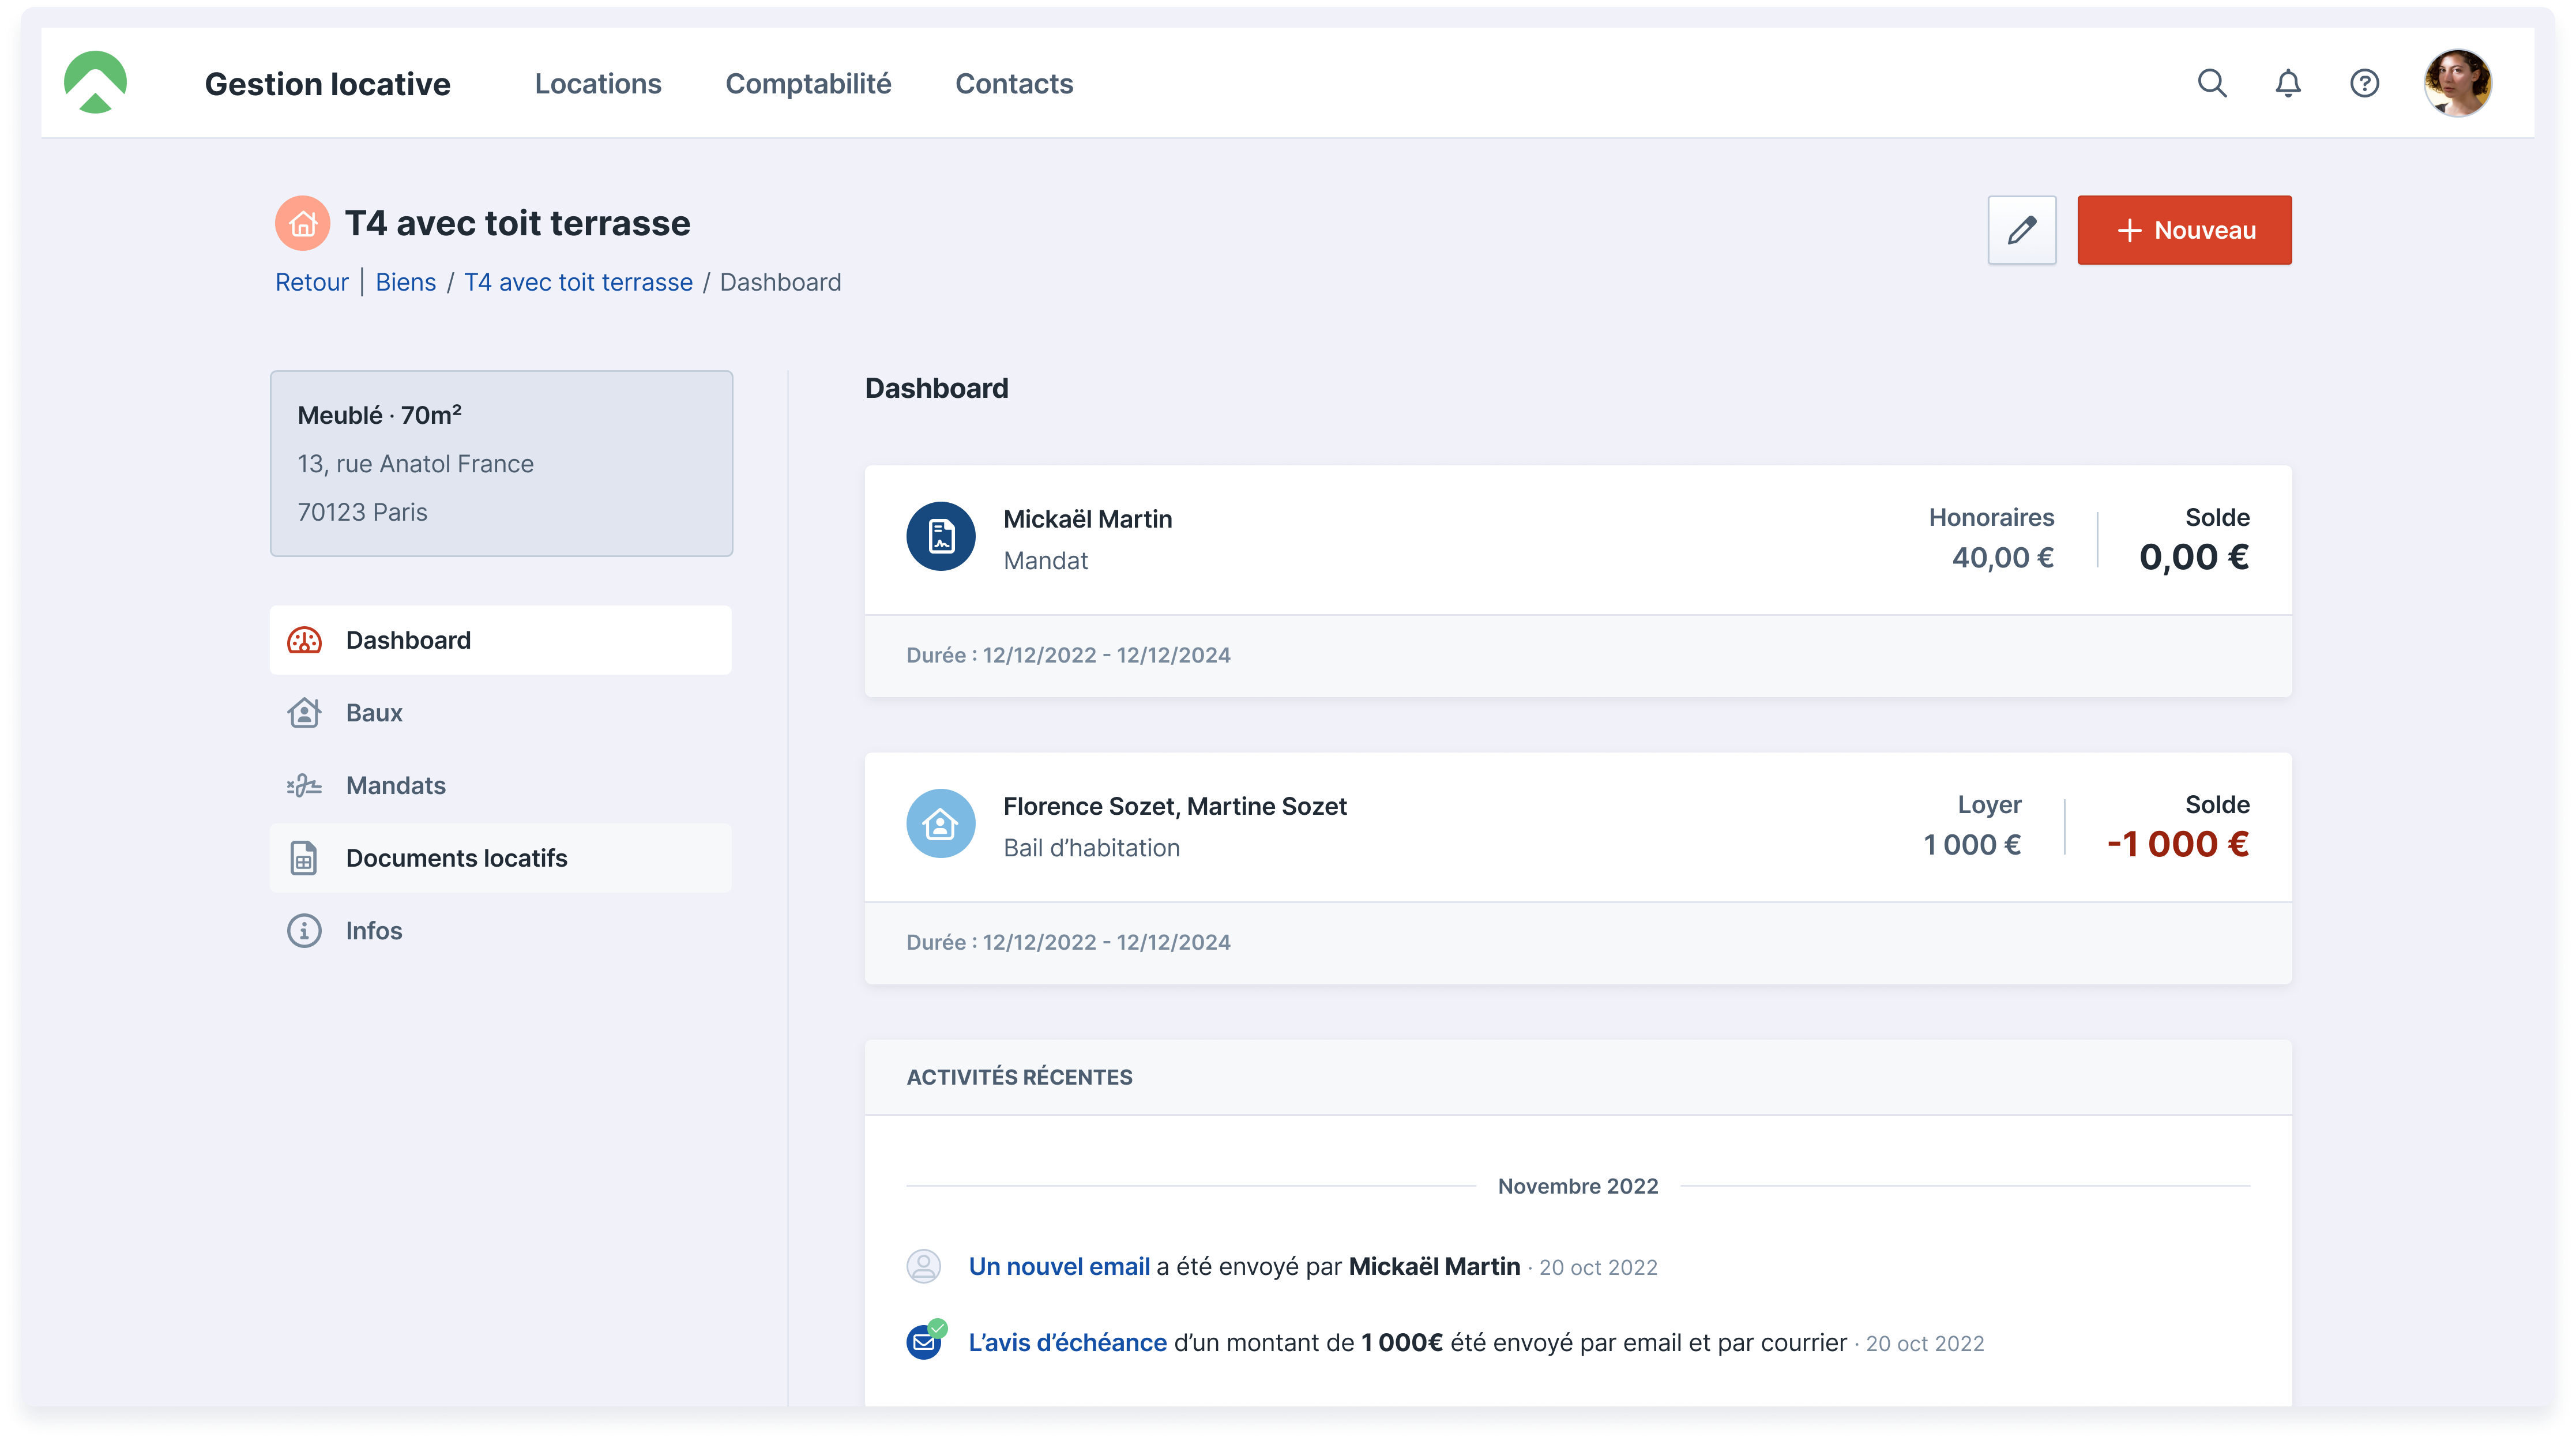The image size is (2576, 1441).
Task: Click the Documents locatifs sheet icon
Action: 304,858
